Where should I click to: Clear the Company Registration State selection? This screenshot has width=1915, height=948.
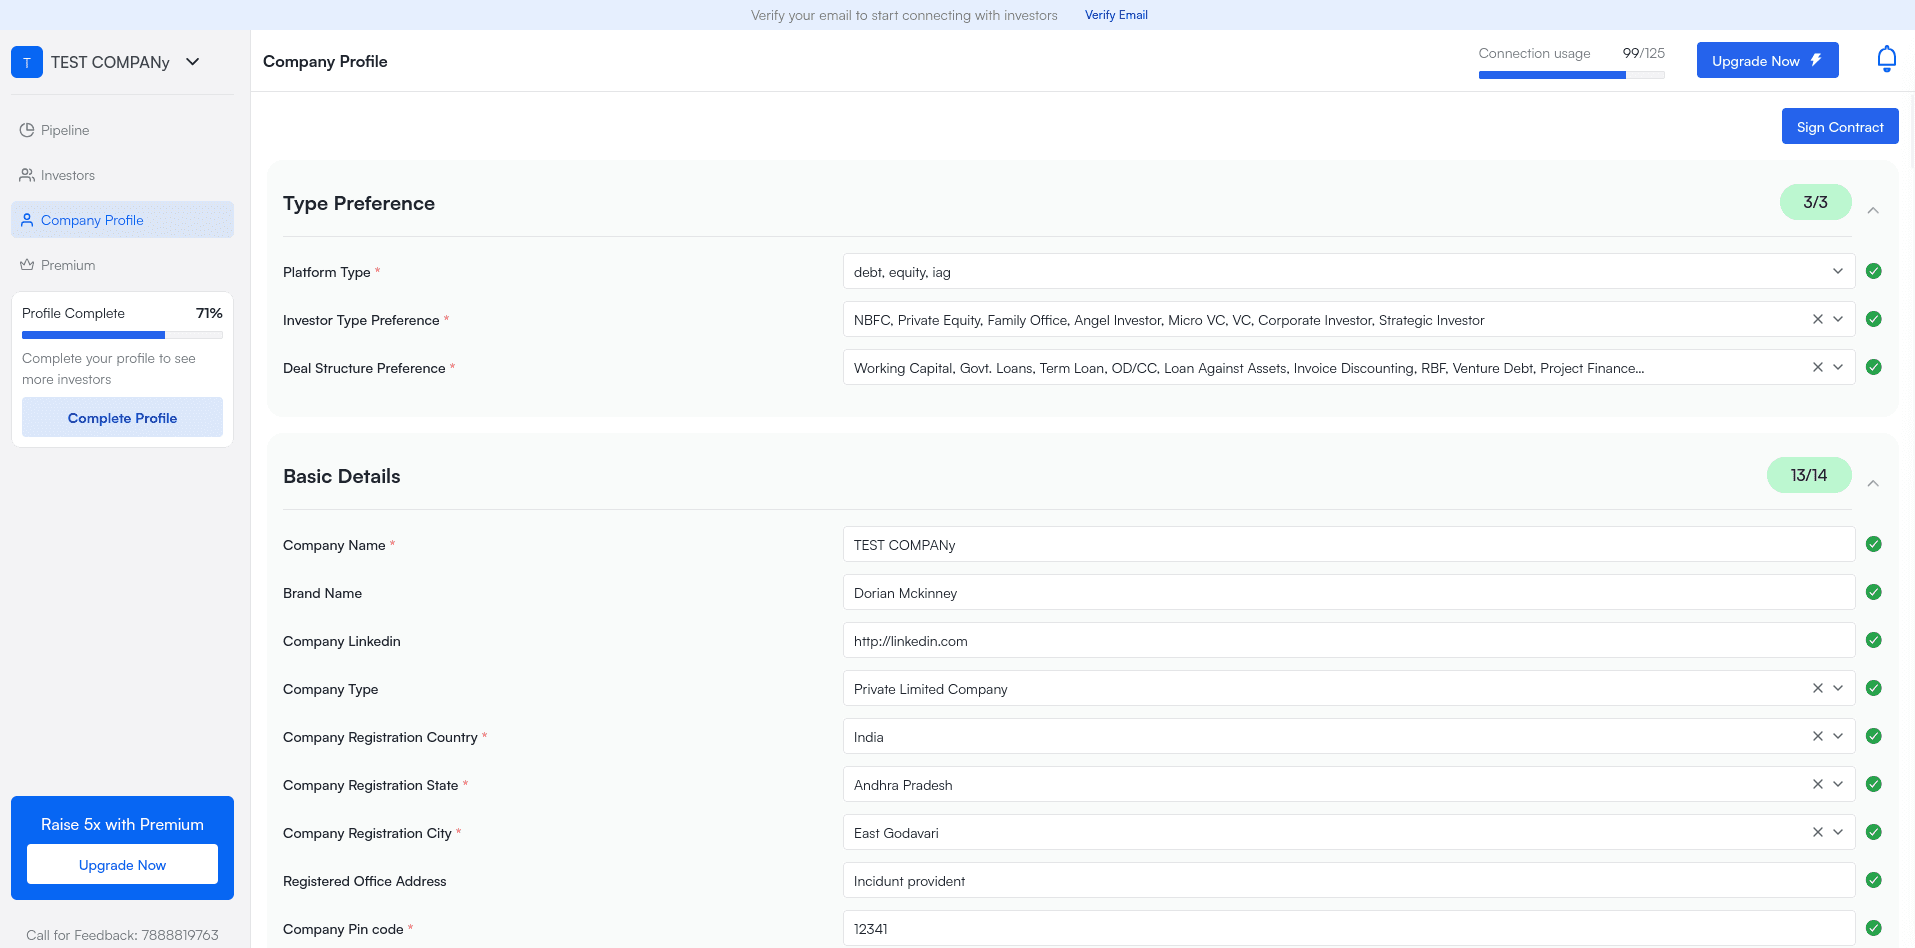pos(1818,784)
